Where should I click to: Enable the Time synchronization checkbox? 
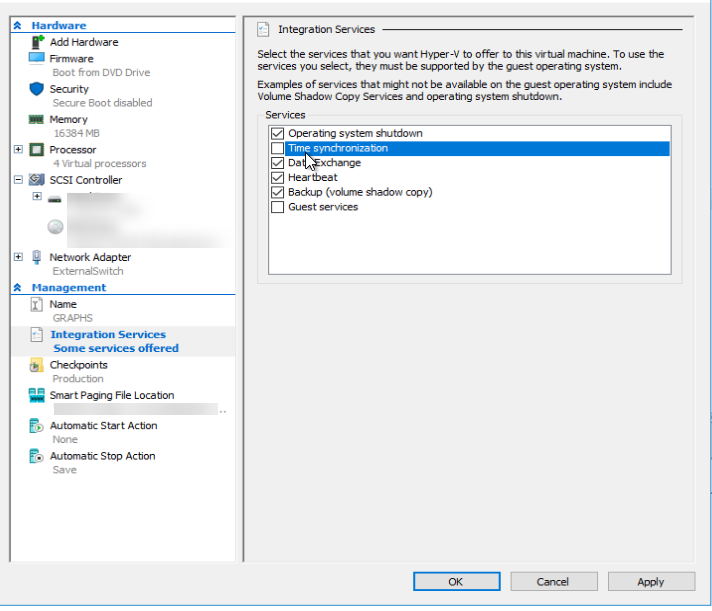point(277,148)
